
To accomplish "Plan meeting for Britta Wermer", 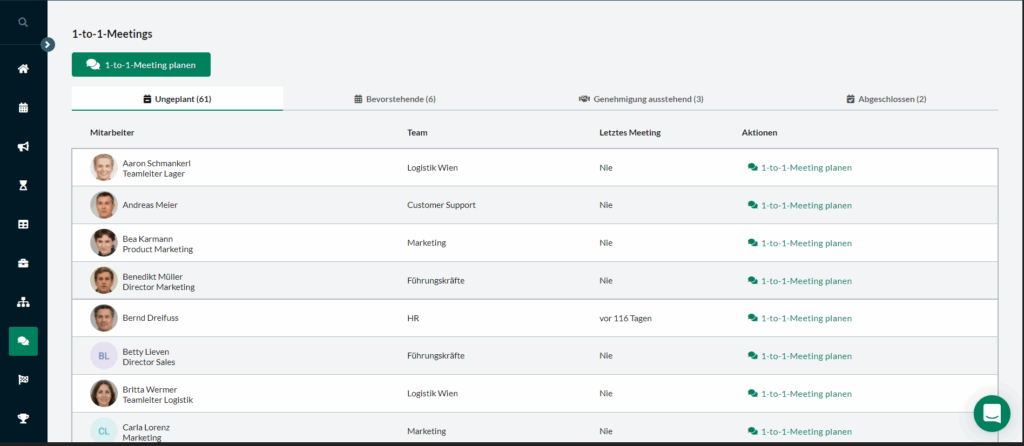I will (799, 394).
